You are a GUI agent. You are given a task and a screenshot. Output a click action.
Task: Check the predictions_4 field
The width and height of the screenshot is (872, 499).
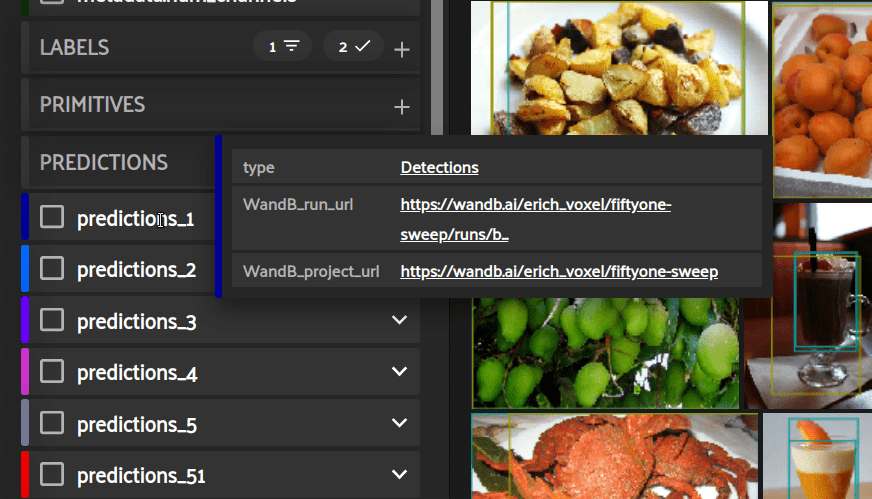pos(52,371)
